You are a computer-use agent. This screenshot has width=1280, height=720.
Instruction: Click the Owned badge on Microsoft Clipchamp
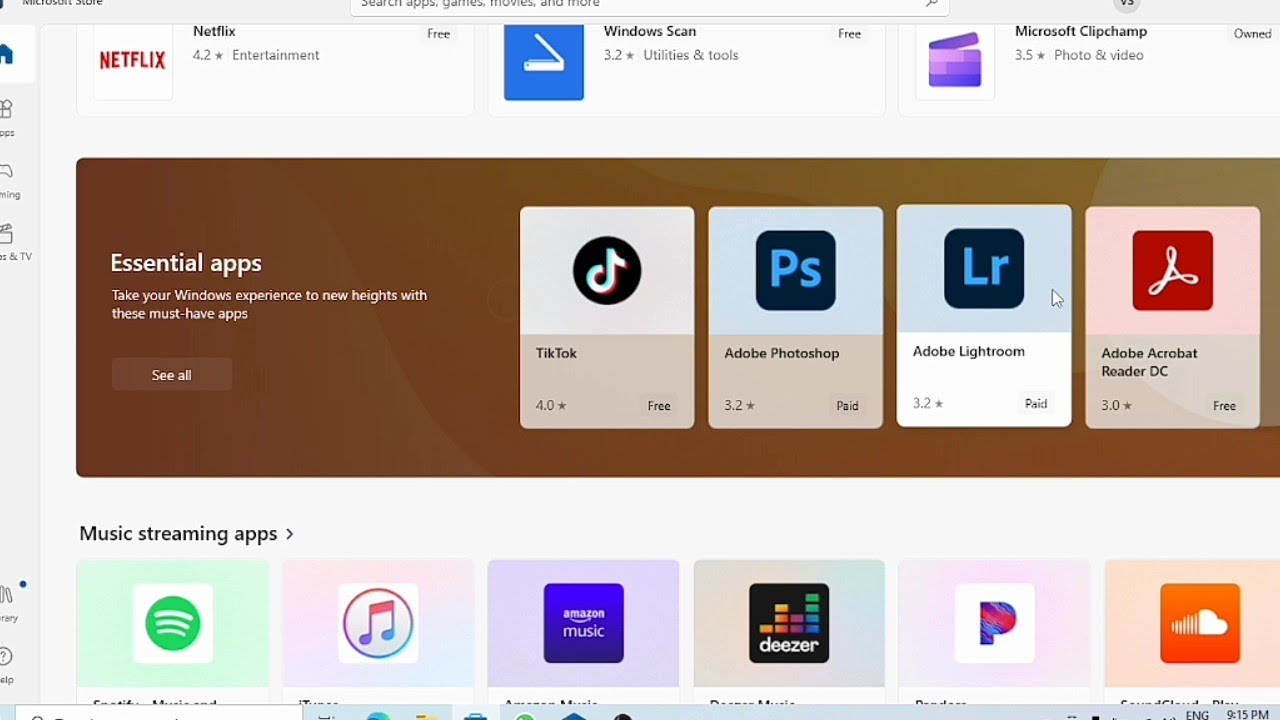point(1252,34)
